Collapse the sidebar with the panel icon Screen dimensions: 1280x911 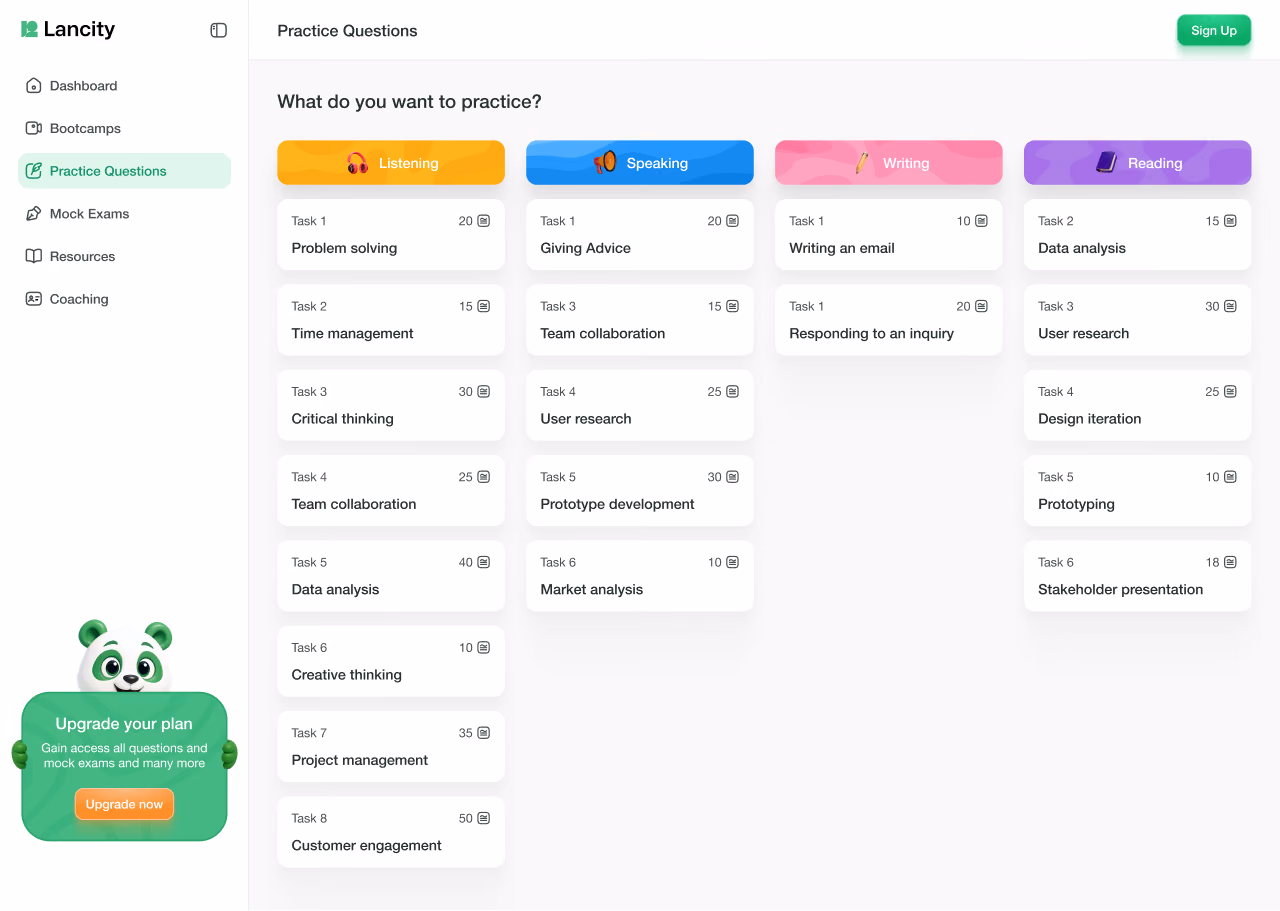(218, 30)
